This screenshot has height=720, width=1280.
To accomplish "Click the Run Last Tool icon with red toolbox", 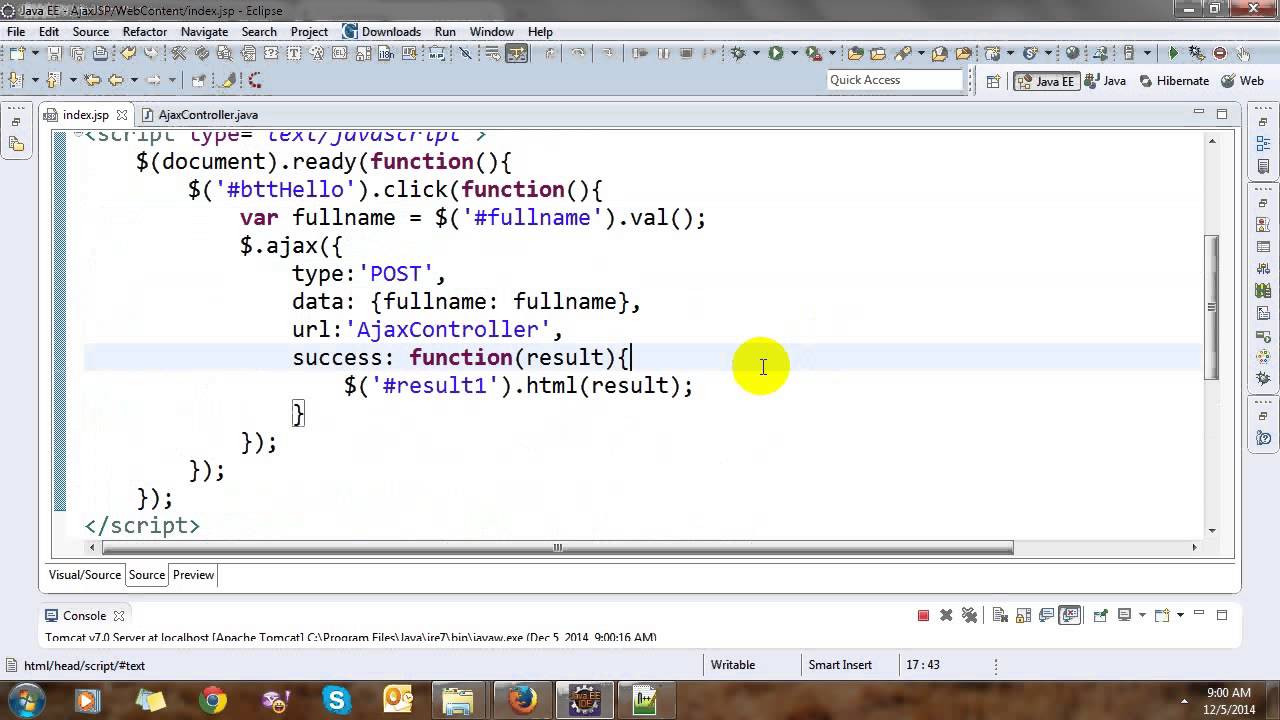I will click(x=814, y=53).
